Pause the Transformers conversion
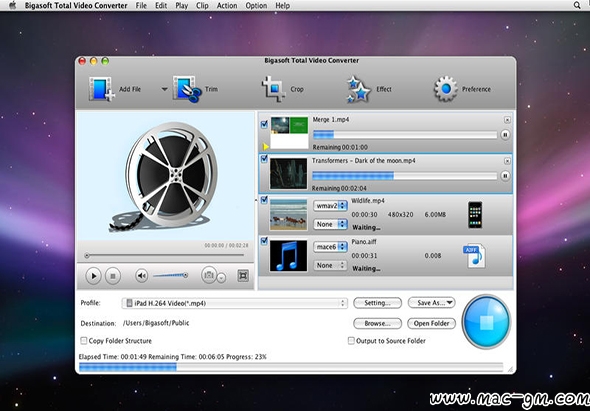The image size is (590, 411). coord(505,175)
